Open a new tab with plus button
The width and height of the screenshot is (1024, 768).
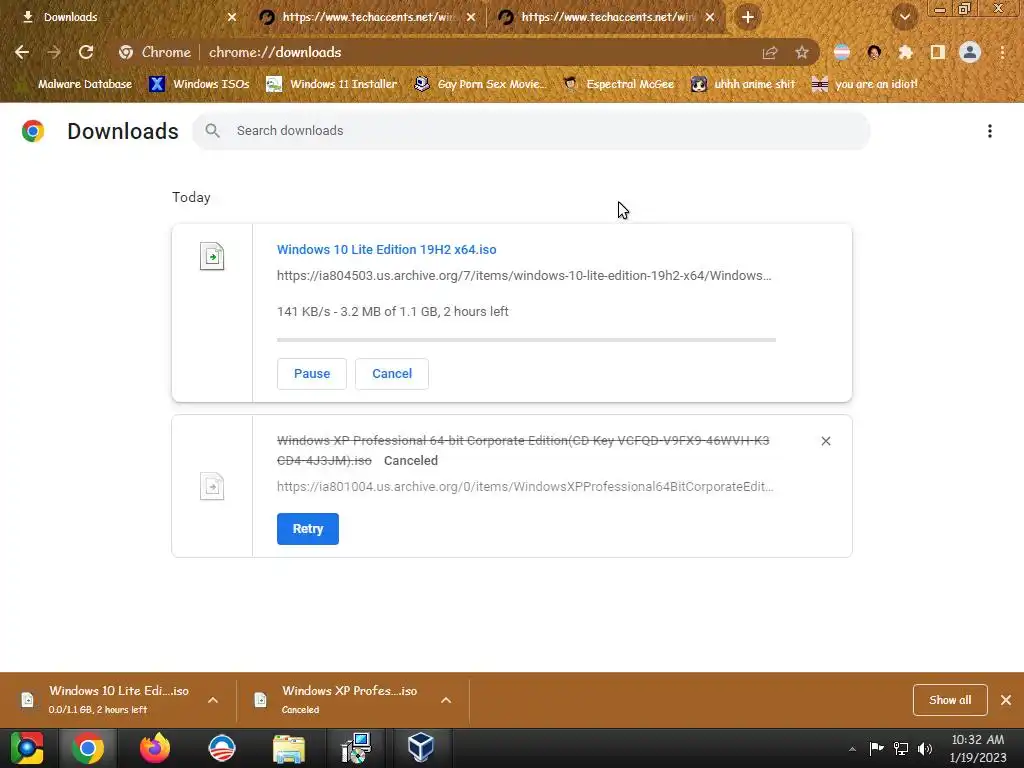748,17
